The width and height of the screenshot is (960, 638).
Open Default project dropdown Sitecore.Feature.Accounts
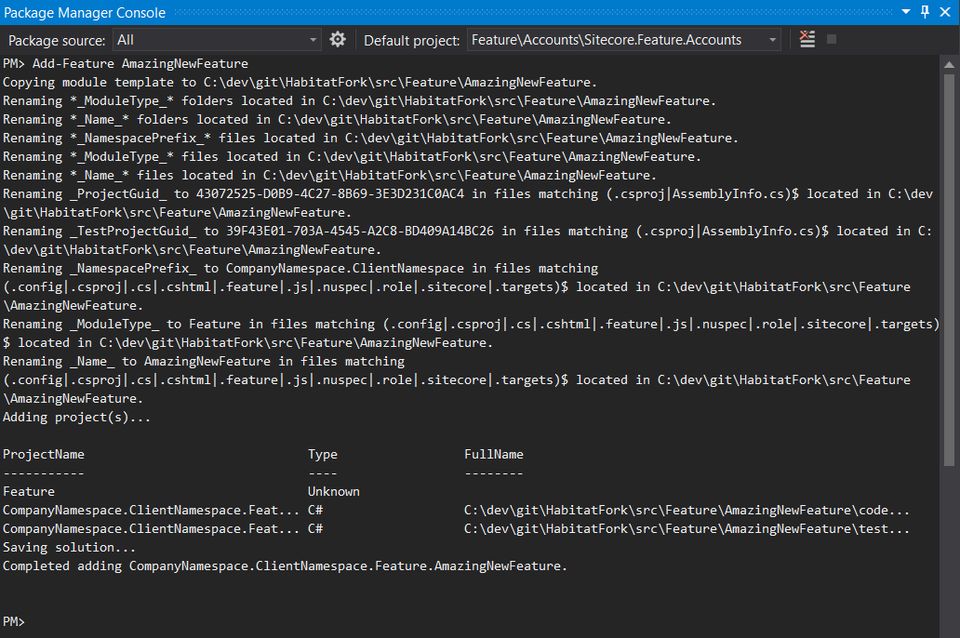coord(623,40)
